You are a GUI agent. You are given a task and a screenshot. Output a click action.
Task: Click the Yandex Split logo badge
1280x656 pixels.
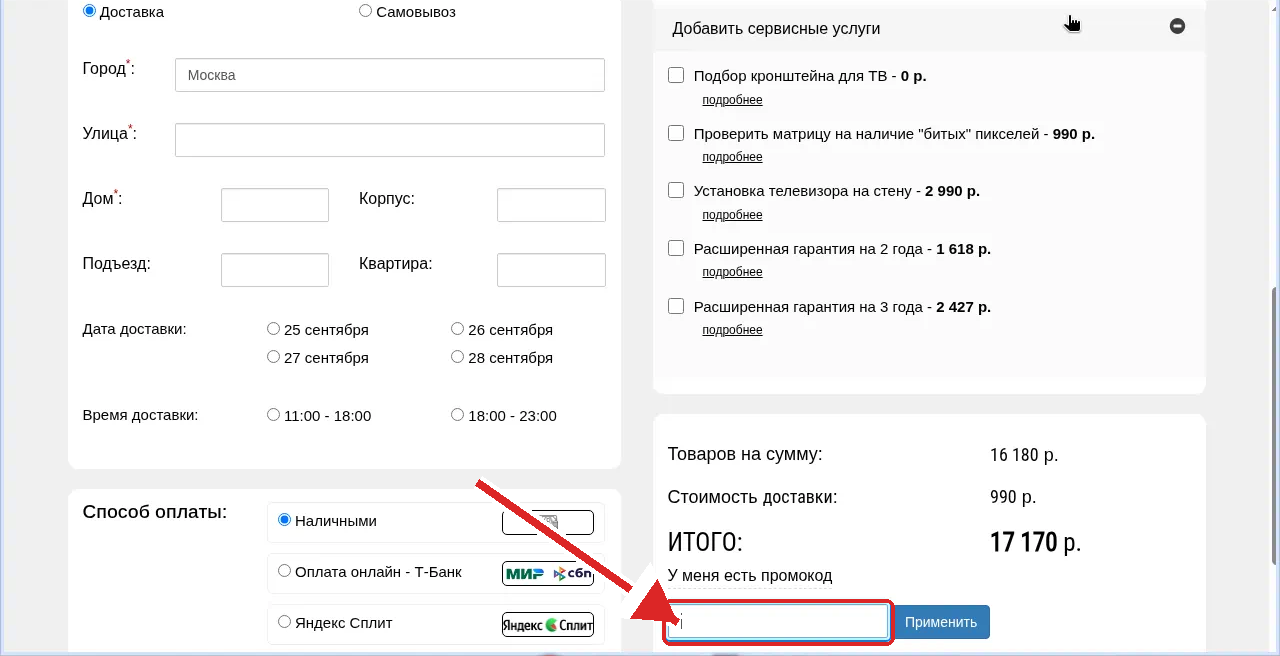click(x=547, y=624)
